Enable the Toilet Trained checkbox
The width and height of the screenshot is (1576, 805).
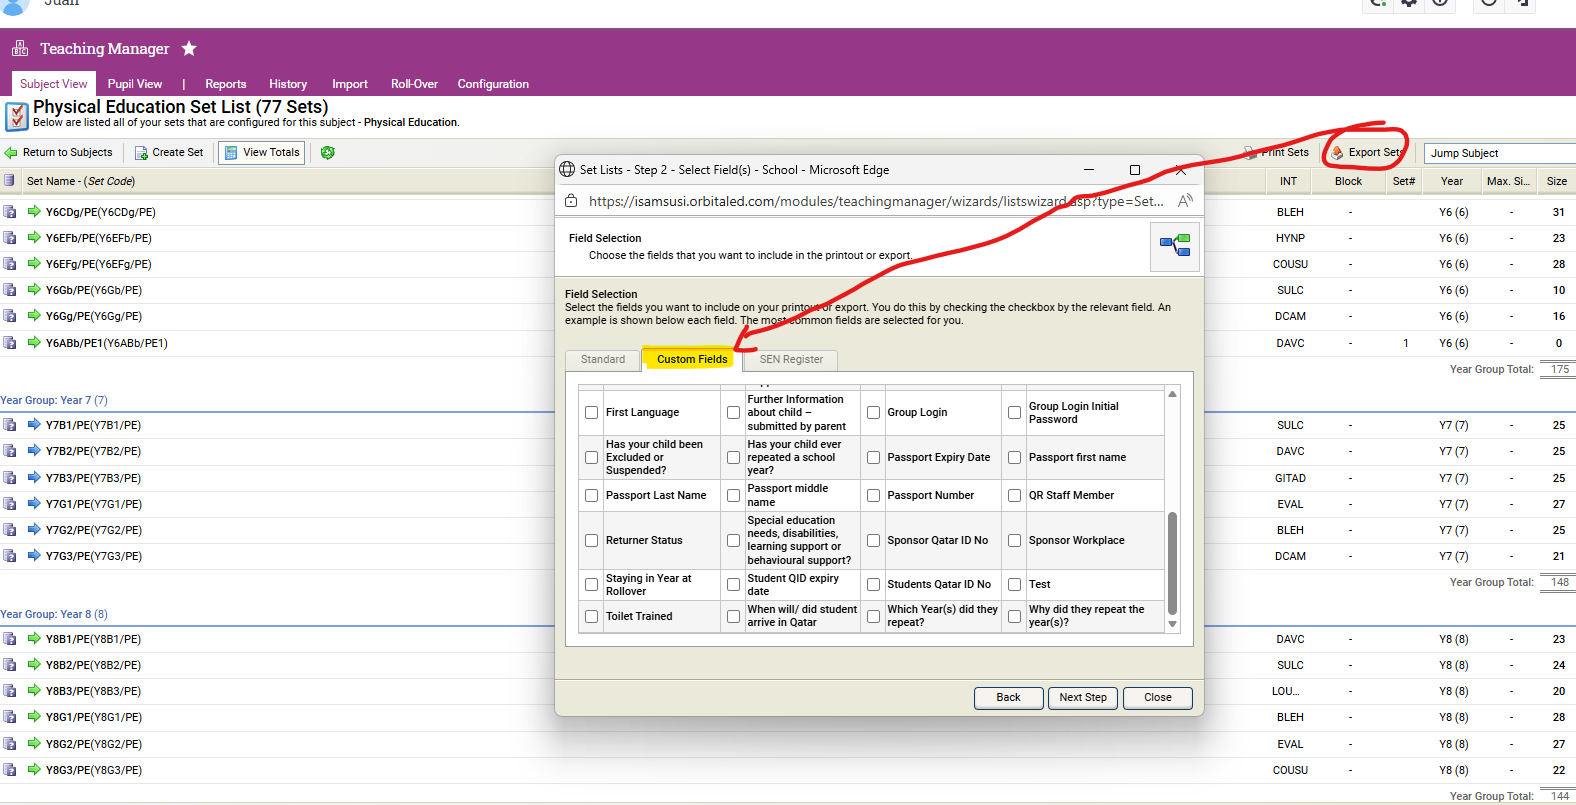tap(592, 617)
